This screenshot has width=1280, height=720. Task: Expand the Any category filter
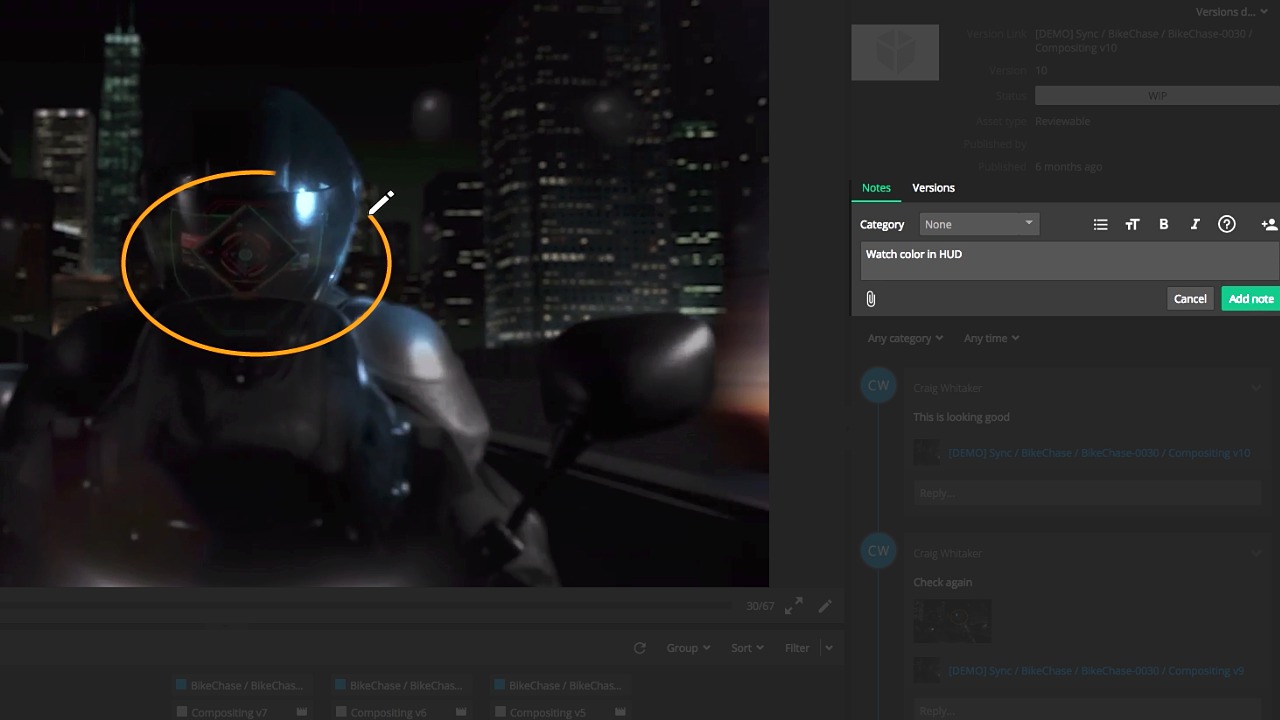tap(905, 338)
